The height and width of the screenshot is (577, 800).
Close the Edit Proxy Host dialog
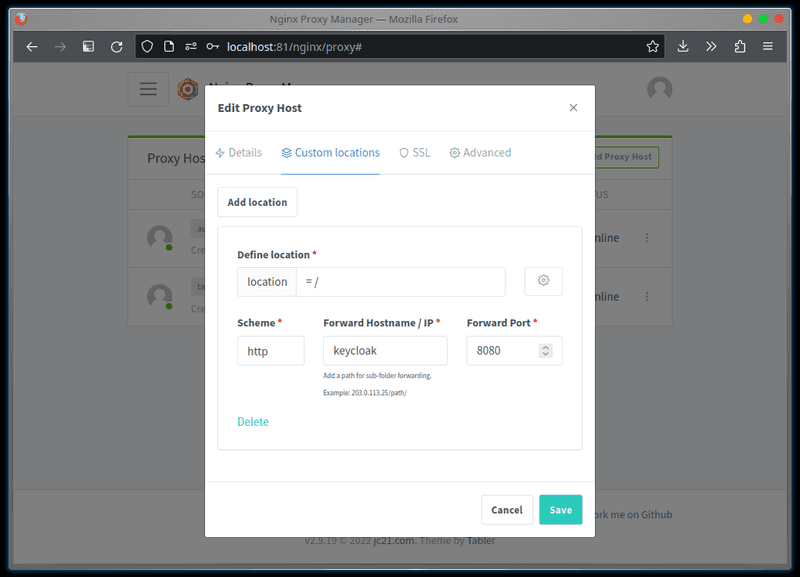573,108
